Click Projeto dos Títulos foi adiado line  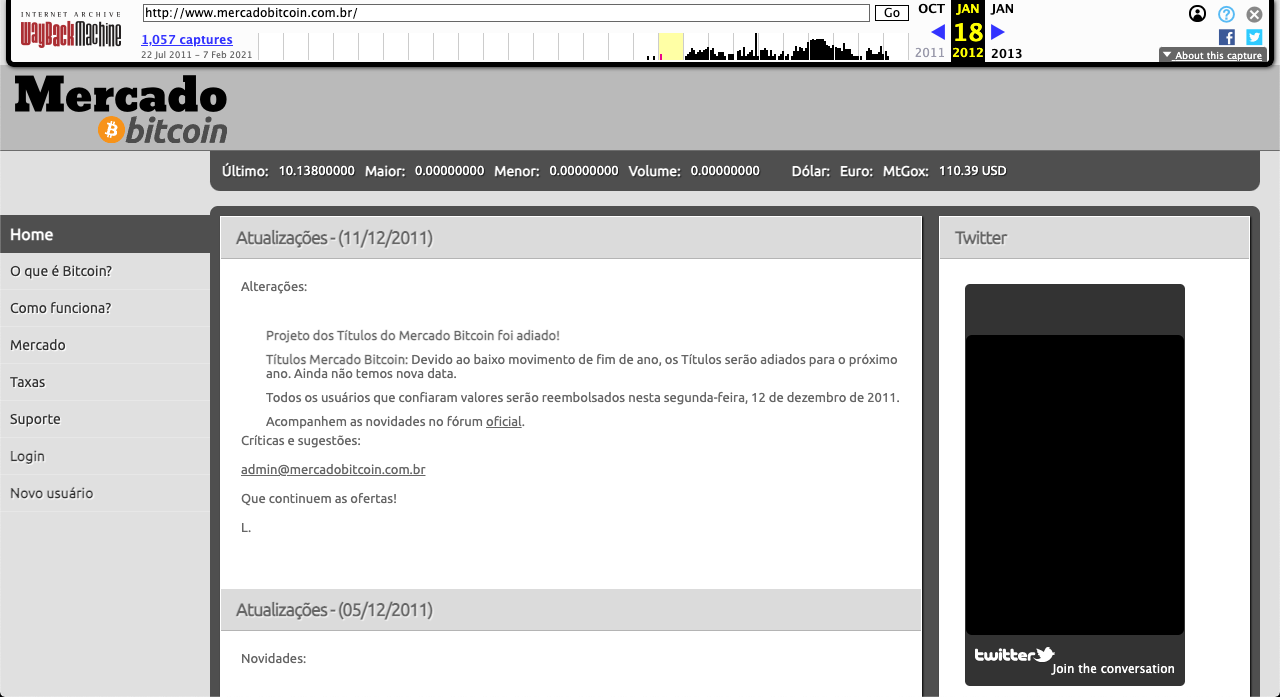coord(413,336)
